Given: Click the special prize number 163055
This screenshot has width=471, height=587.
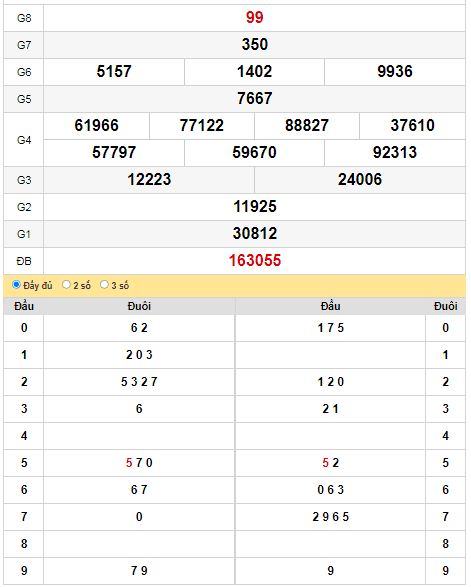Looking at the screenshot, I should [x=255, y=261].
